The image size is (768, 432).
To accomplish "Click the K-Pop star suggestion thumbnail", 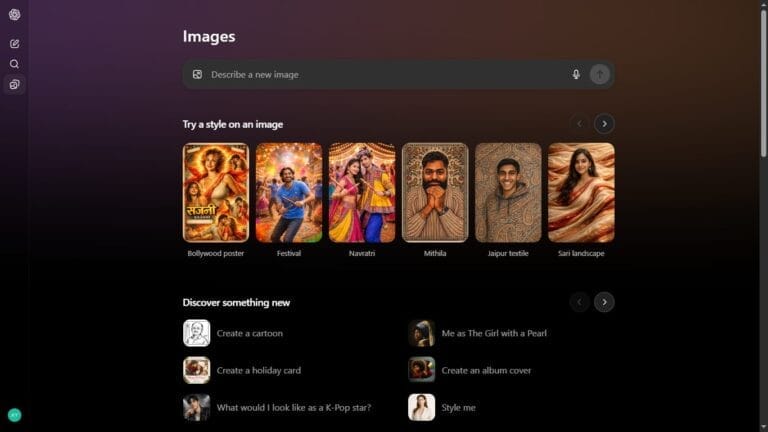I will [x=196, y=408].
